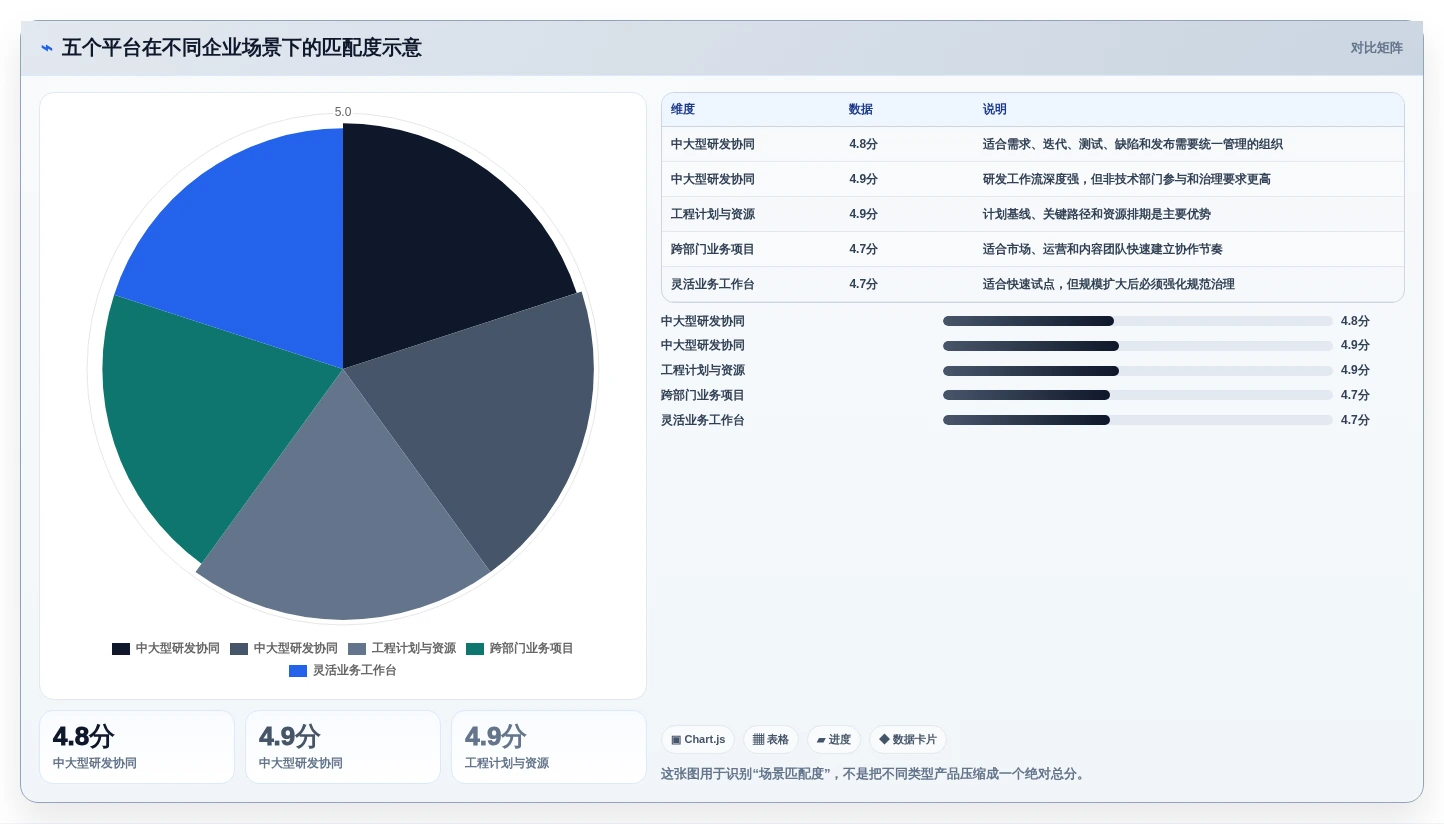
Task: Click the 进度 chip
Action: click(833, 740)
